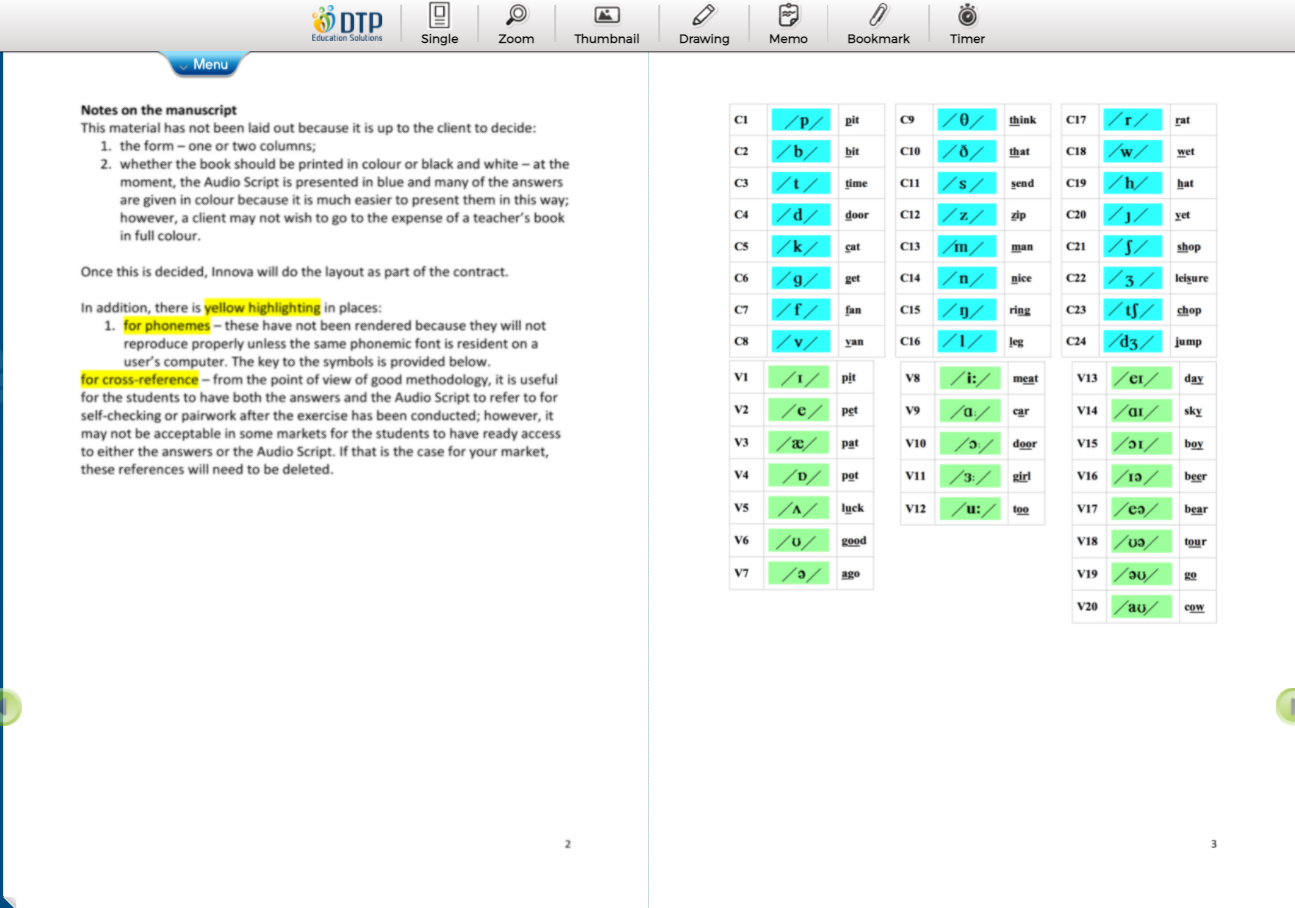Click the /r/ phoneme cell in row C17
The width and height of the screenshot is (1295, 908).
coord(1133,120)
